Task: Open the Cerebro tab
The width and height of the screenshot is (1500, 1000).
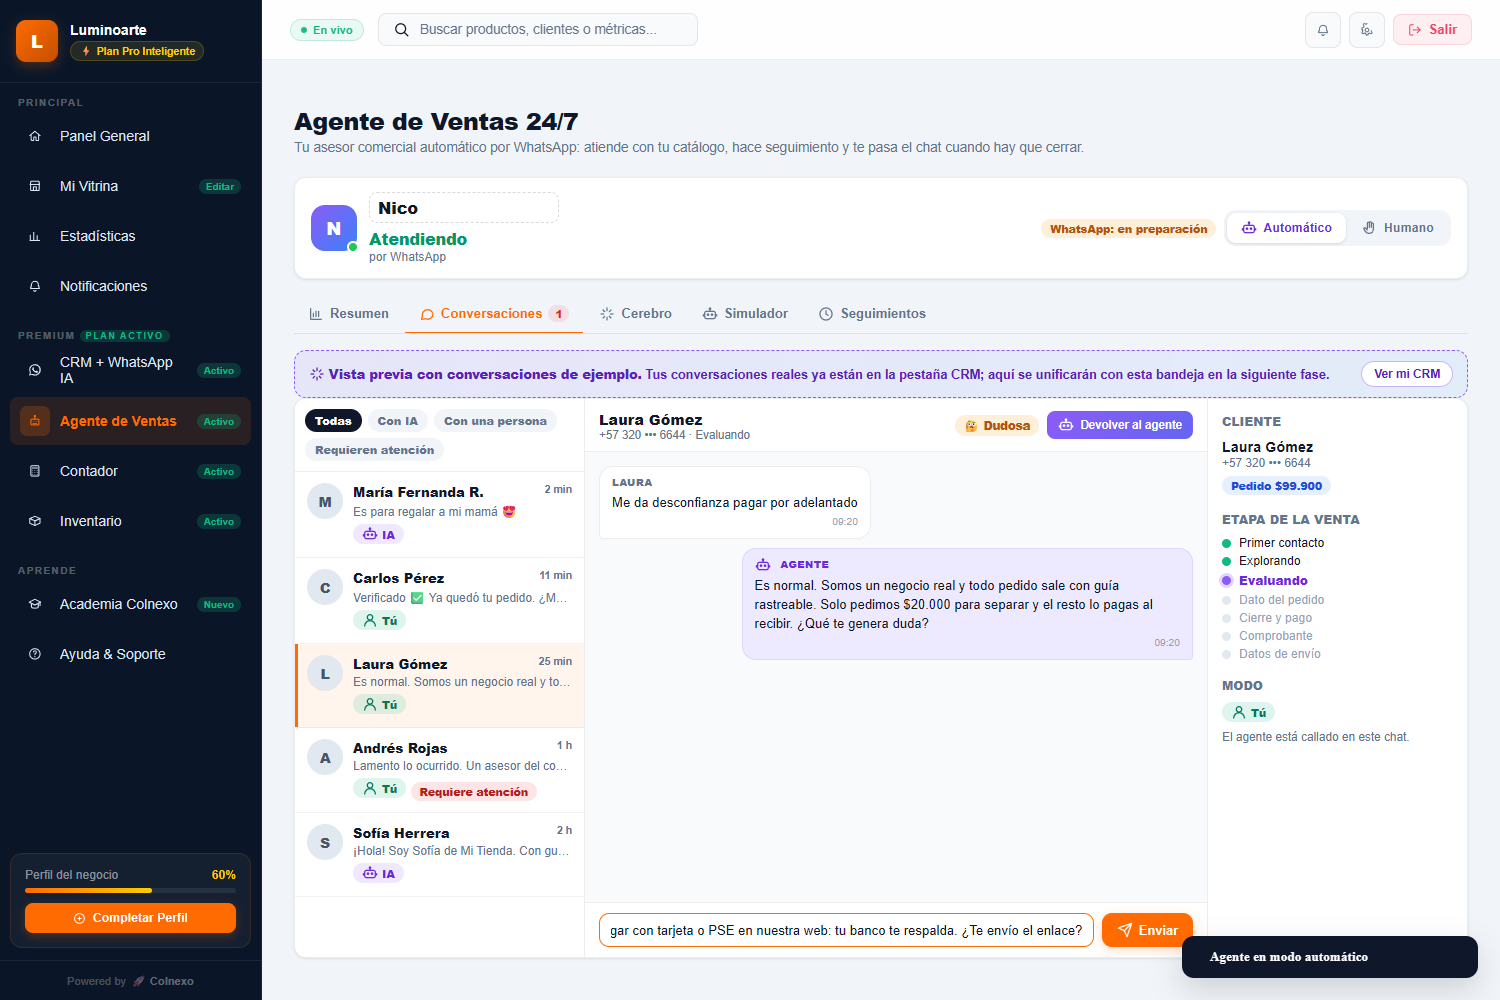Action: pos(636,314)
